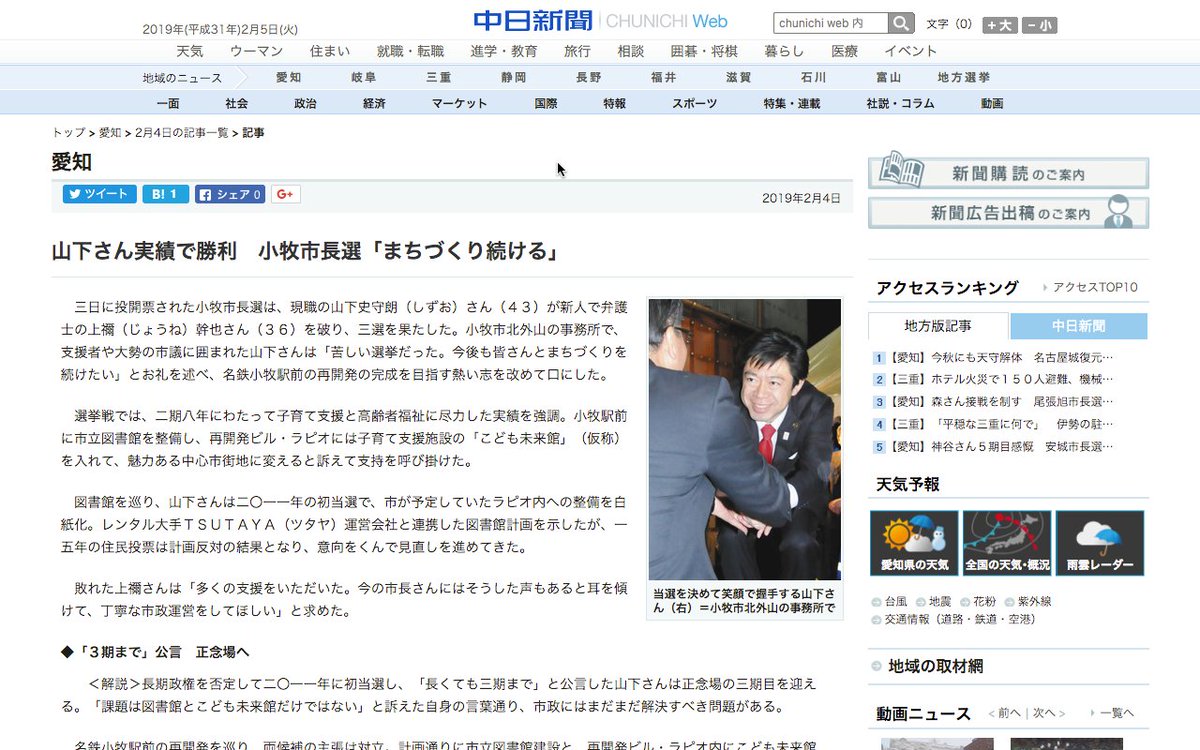Select 石川 regional news
This screenshot has width=1200, height=750.
pos(814,77)
